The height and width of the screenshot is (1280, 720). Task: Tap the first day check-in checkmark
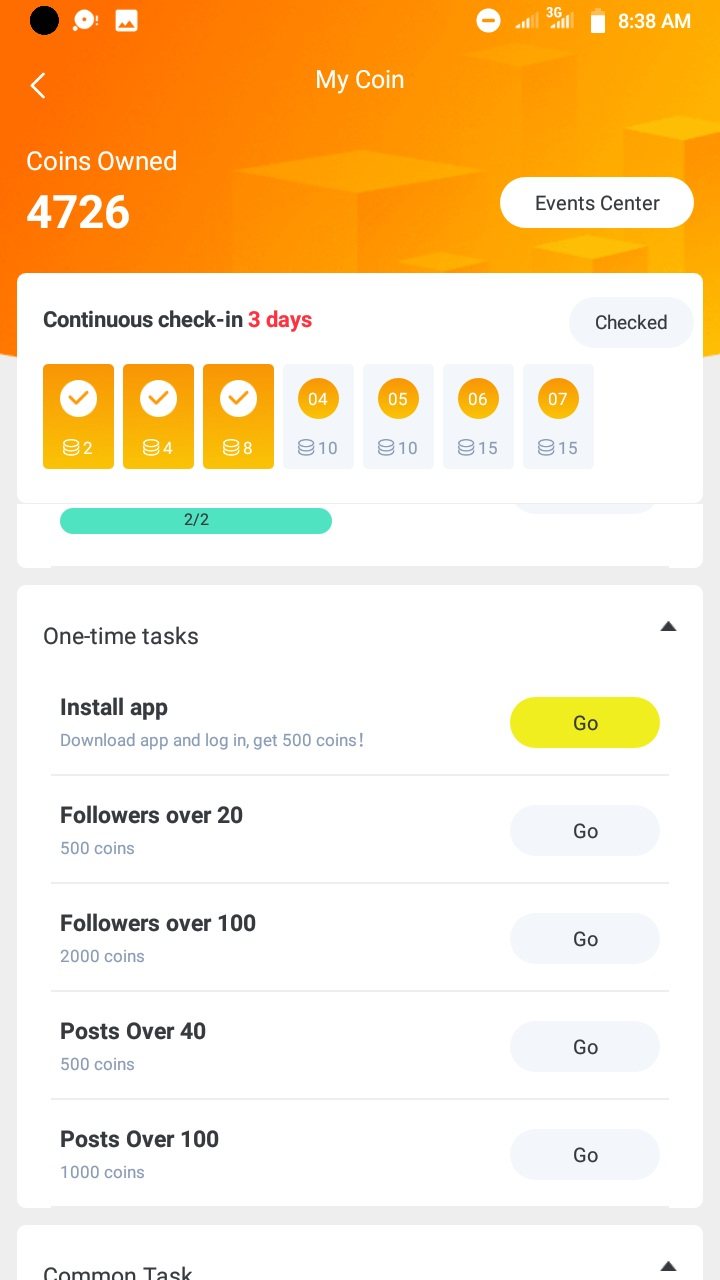coord(78,399)
